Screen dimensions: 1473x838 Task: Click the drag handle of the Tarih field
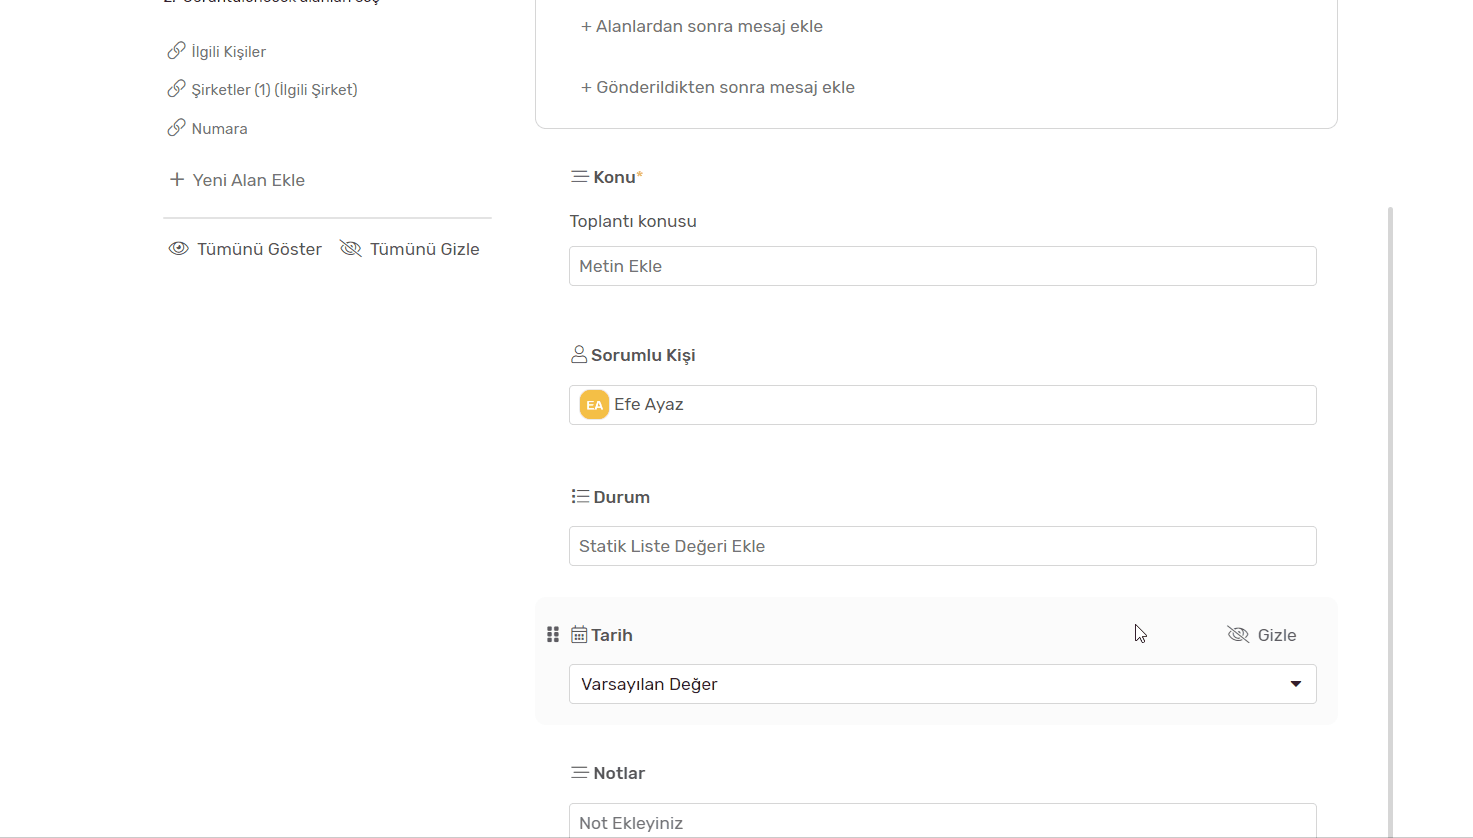pos(553,635)
